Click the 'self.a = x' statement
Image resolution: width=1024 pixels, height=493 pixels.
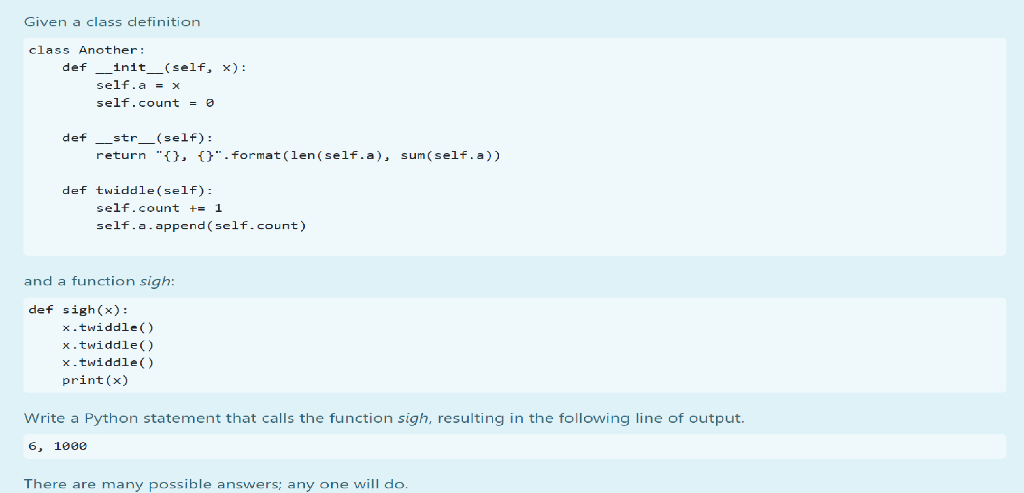pos(138,86)
